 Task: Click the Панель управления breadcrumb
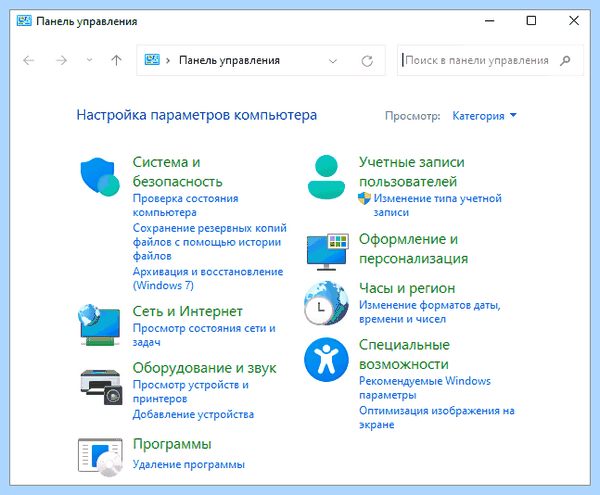(x=229, y=60)
